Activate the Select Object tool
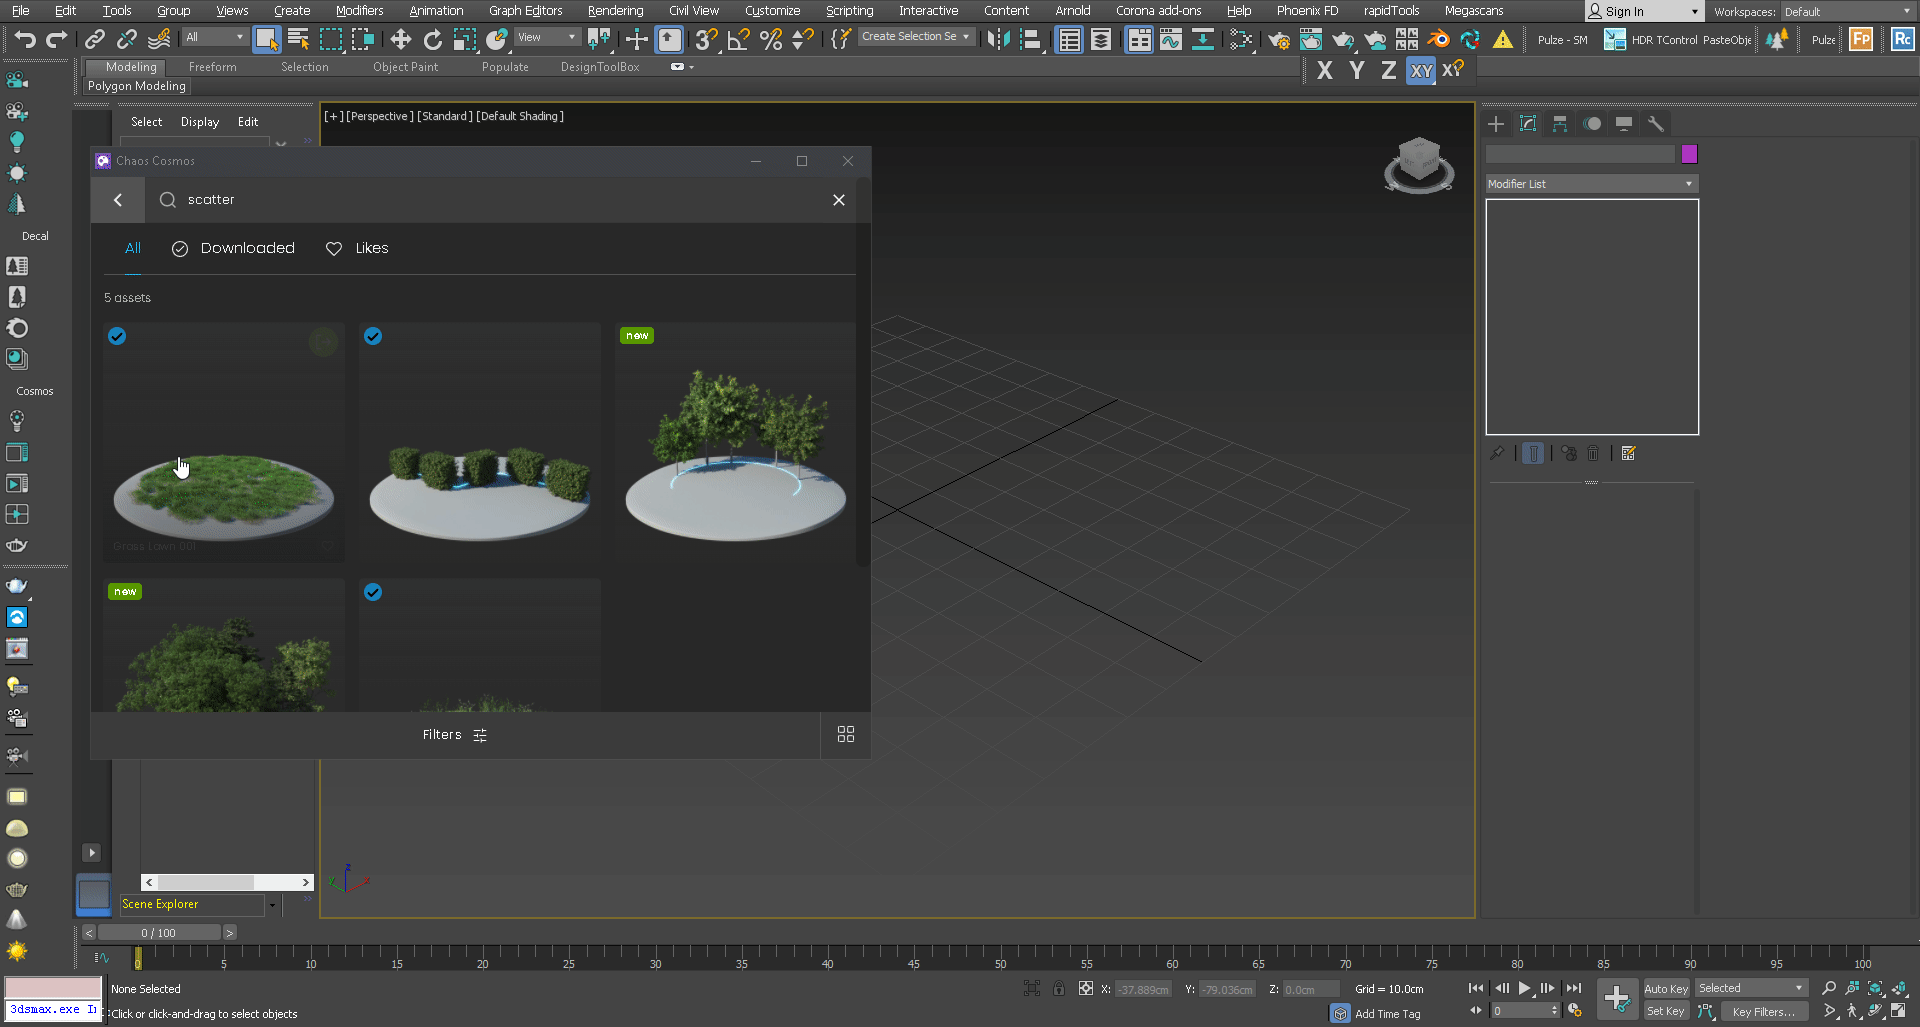The width and height of the screenshot is (1920, 1027). (266, 39)
